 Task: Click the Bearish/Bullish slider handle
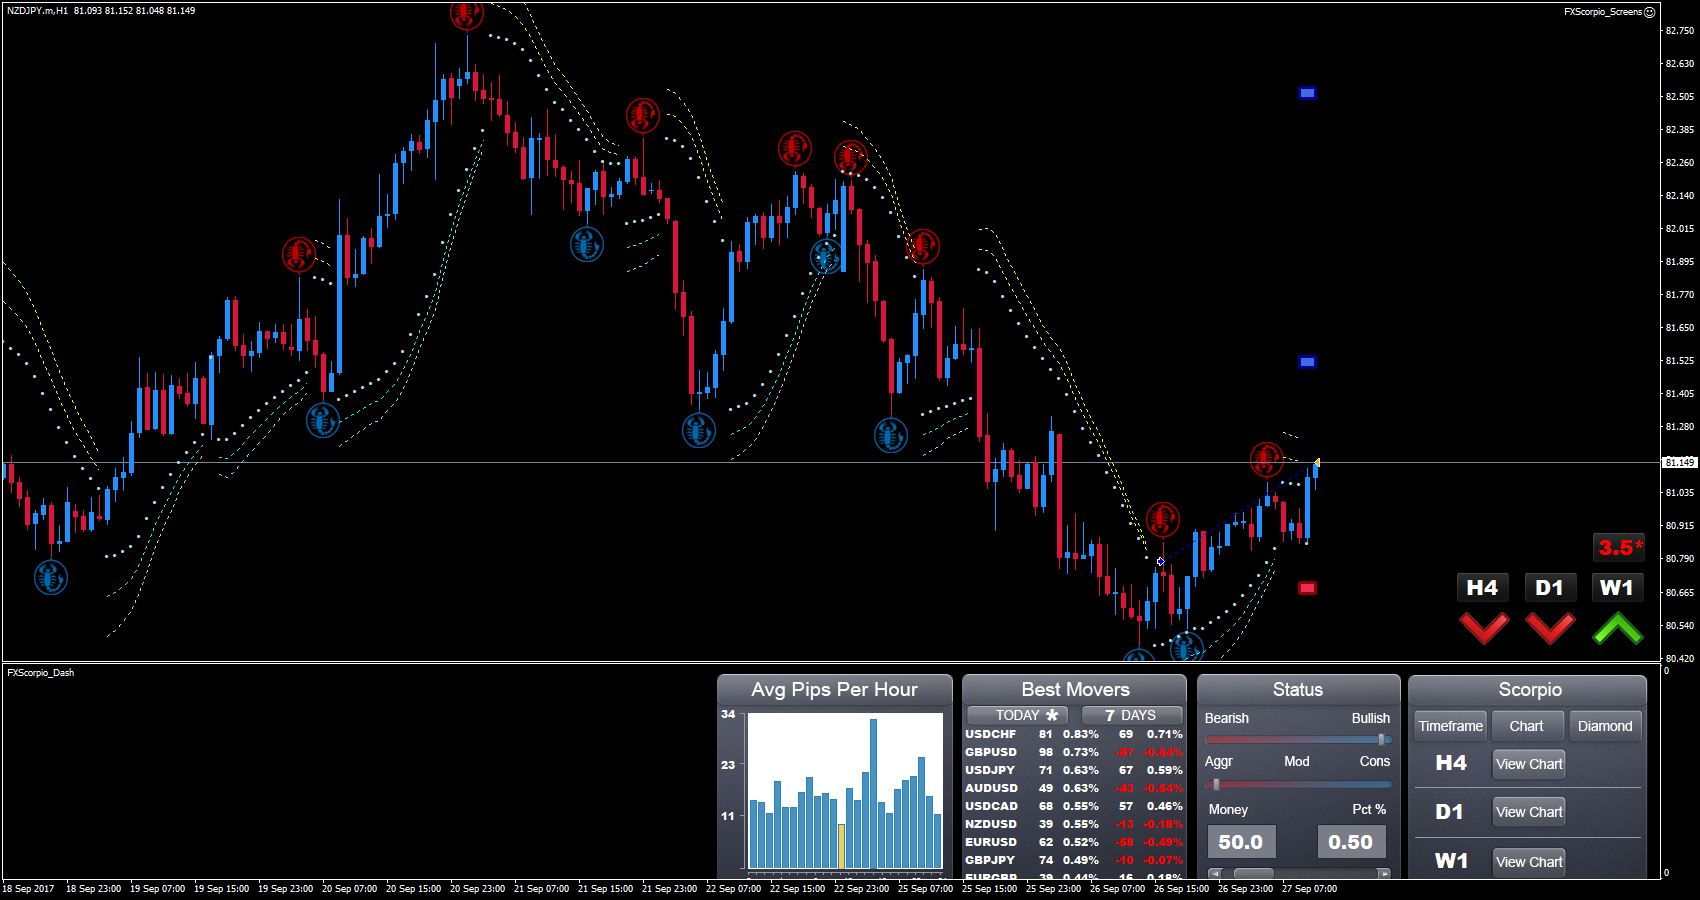point(1381,740)
